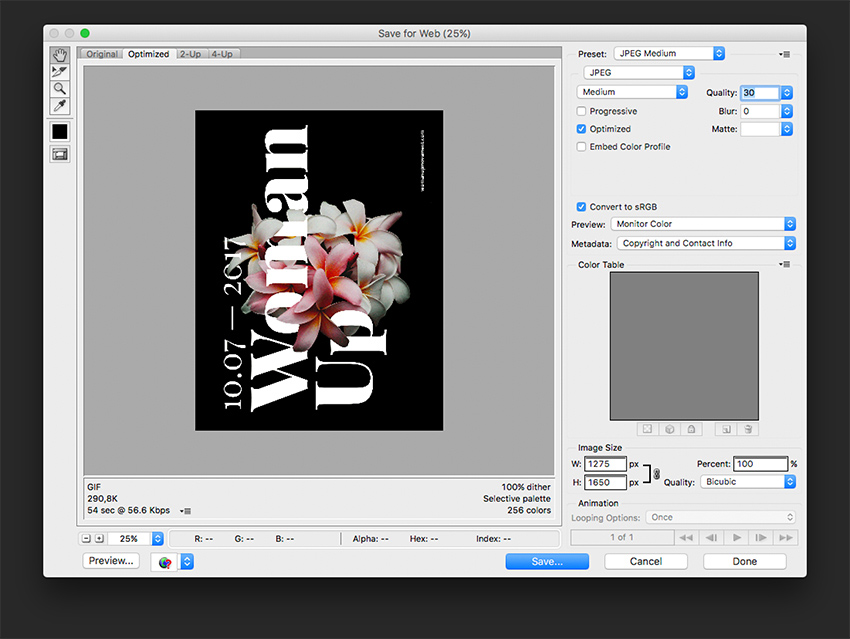Select the Eyedropper tool
The height and width of the screenshot is (639, 850).
click(60, 106)
